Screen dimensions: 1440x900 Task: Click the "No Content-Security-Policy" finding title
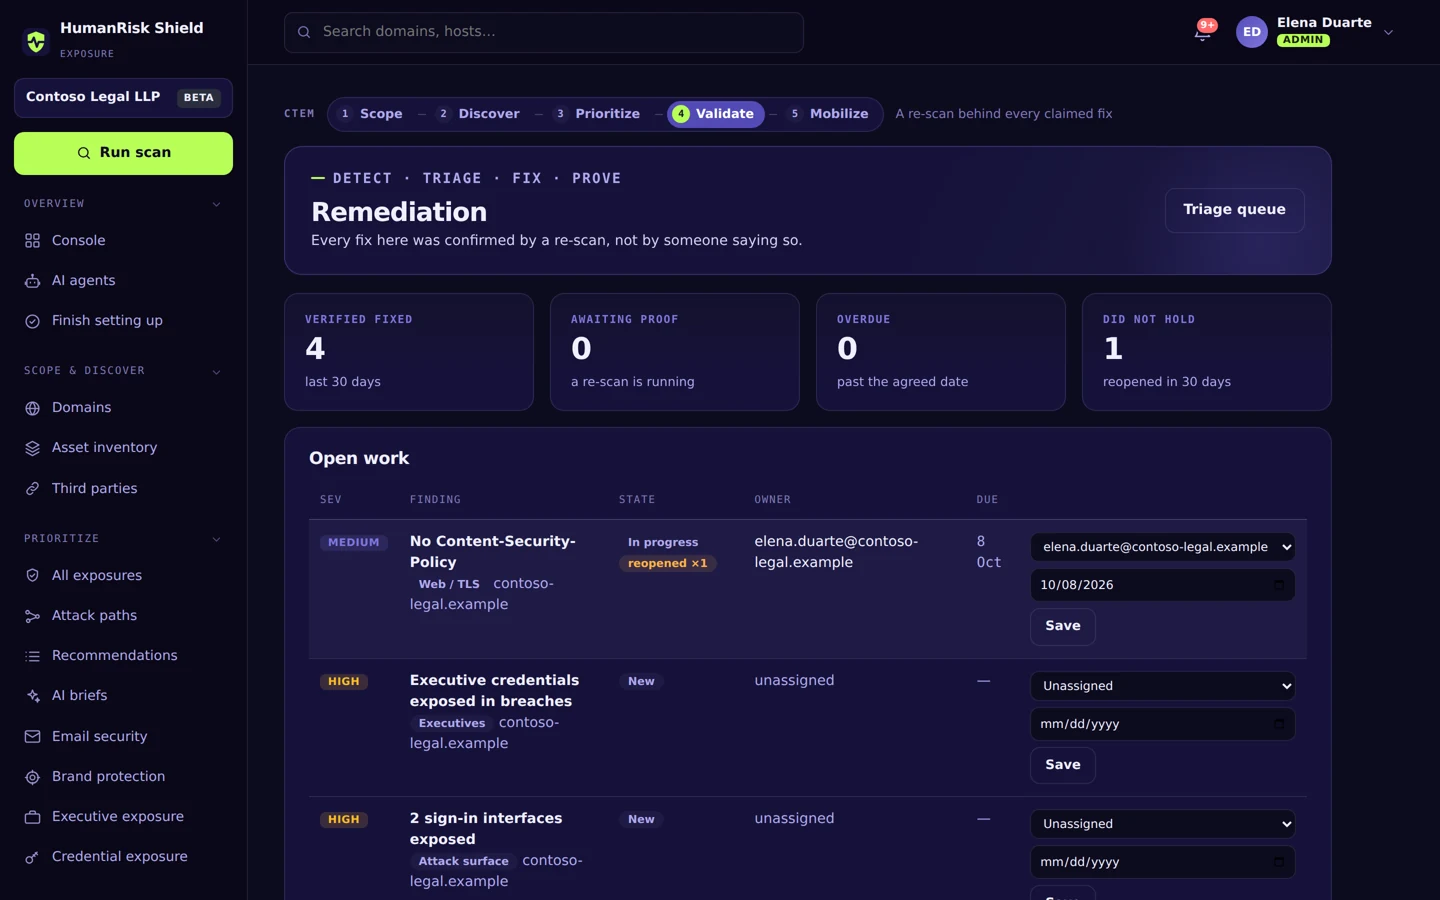[493, 552]
